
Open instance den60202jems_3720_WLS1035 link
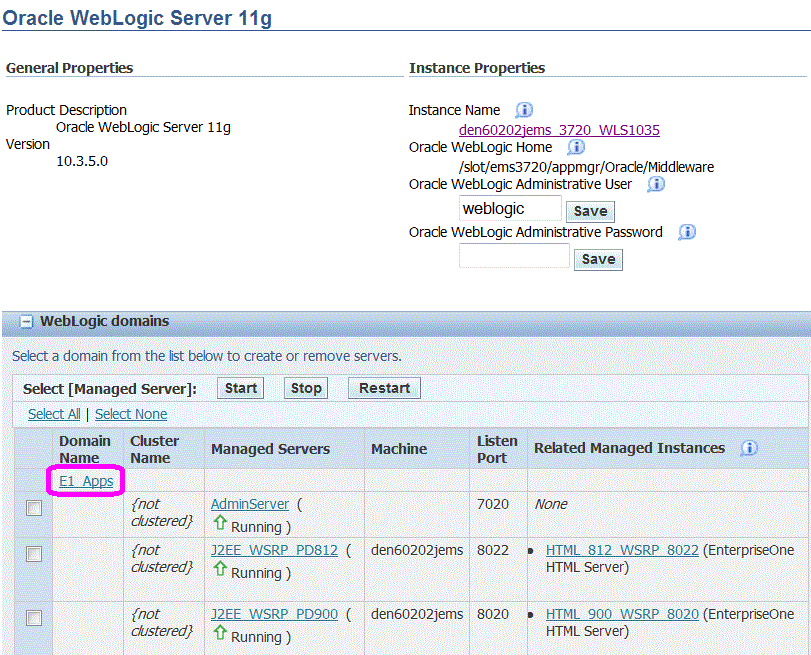(x=559, y=130)
